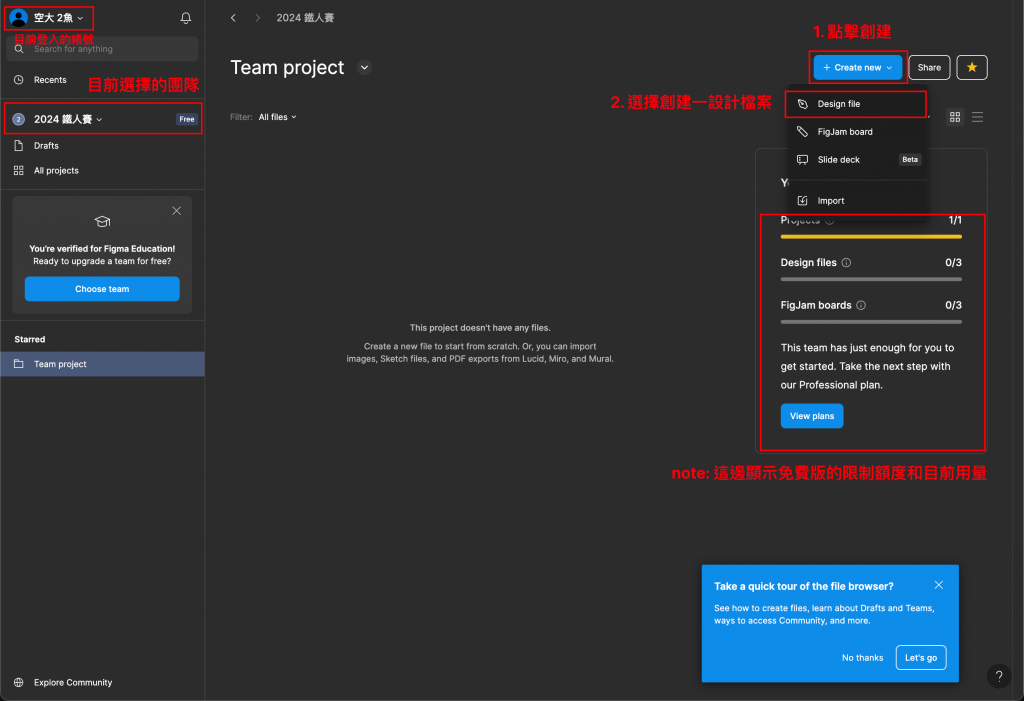
Task: Choose Import from the menu
Action: [x=857, y=201]
